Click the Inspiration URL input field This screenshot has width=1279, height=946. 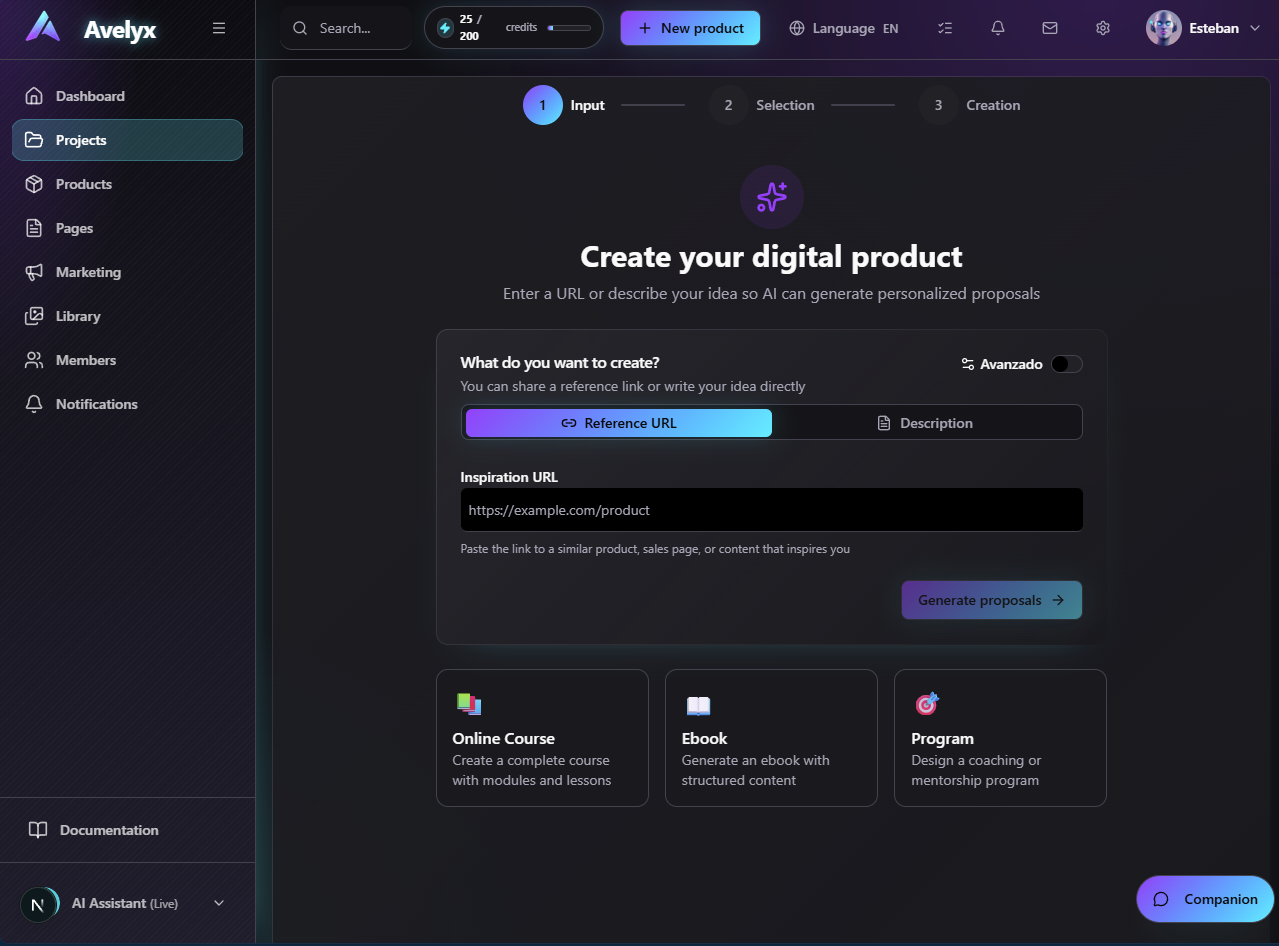tap(771, 509)
